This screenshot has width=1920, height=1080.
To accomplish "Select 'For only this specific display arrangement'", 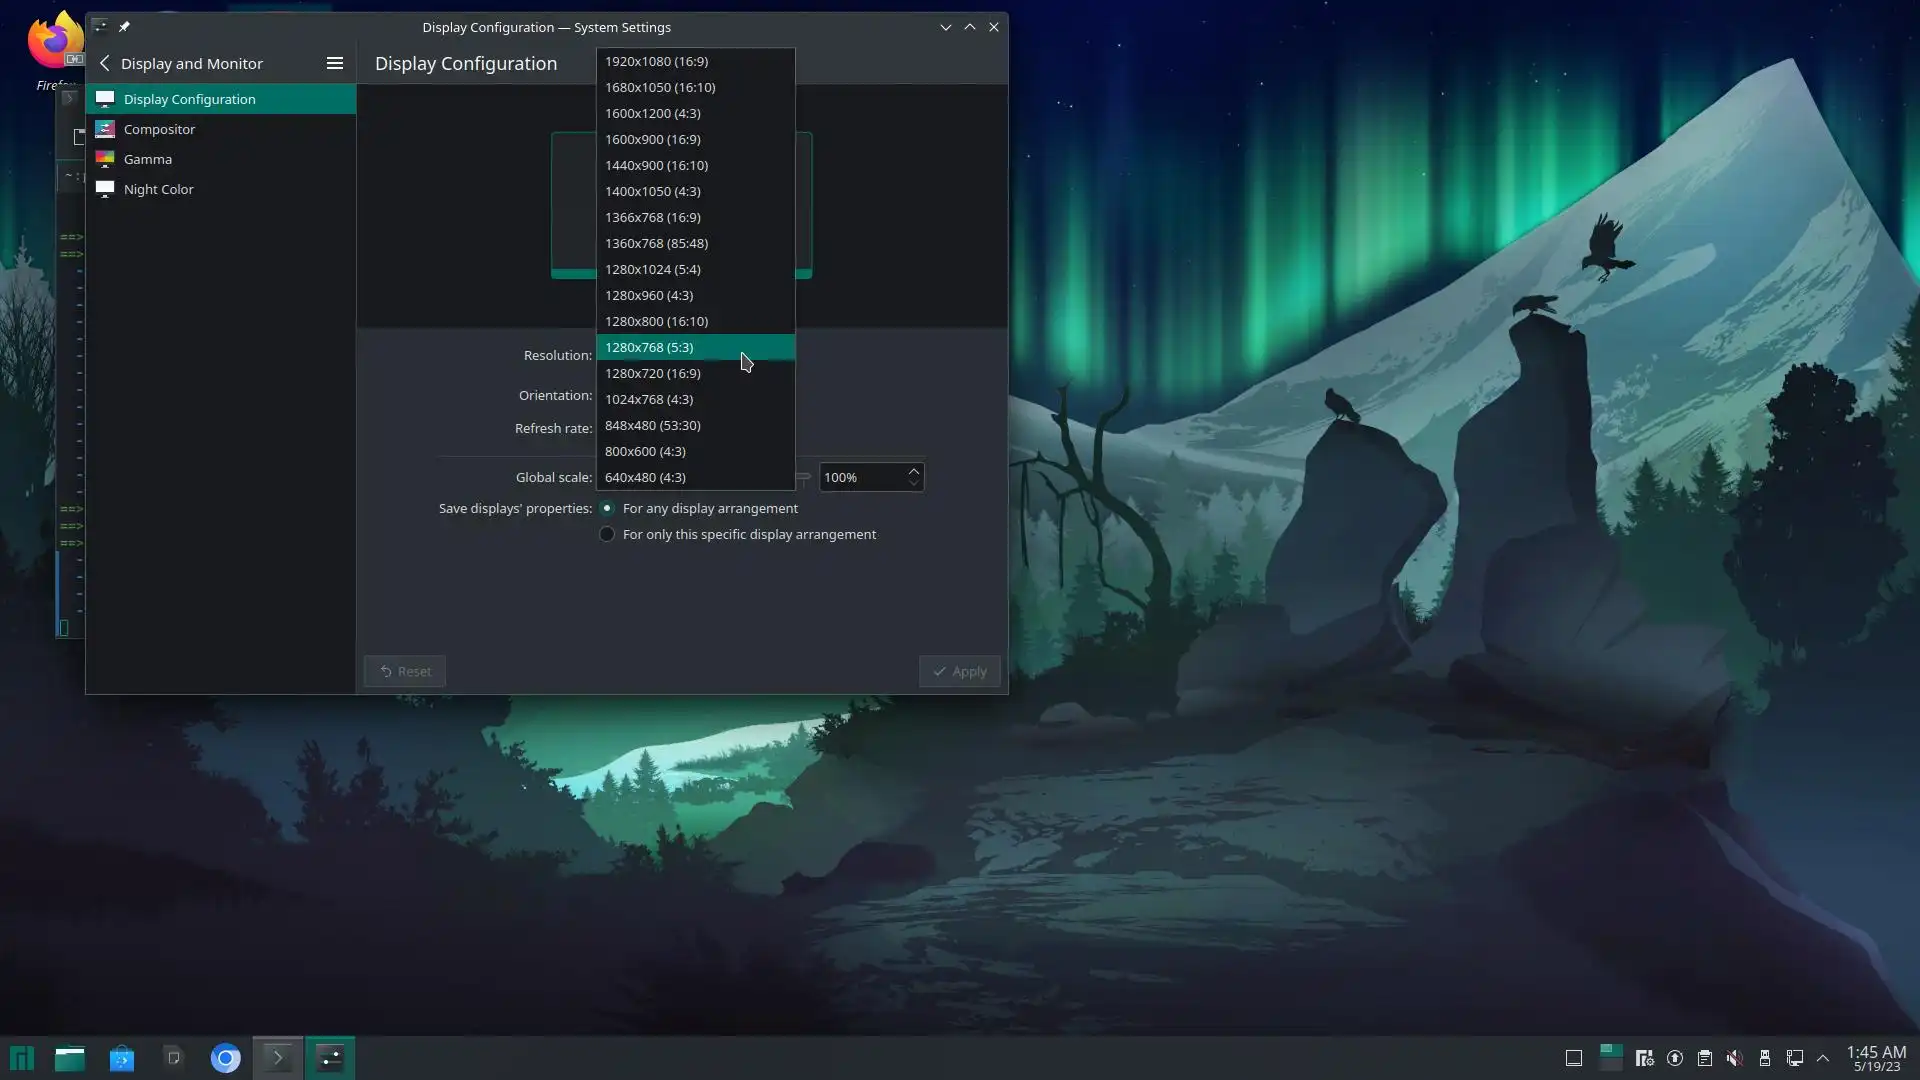I will click(607, 534).
